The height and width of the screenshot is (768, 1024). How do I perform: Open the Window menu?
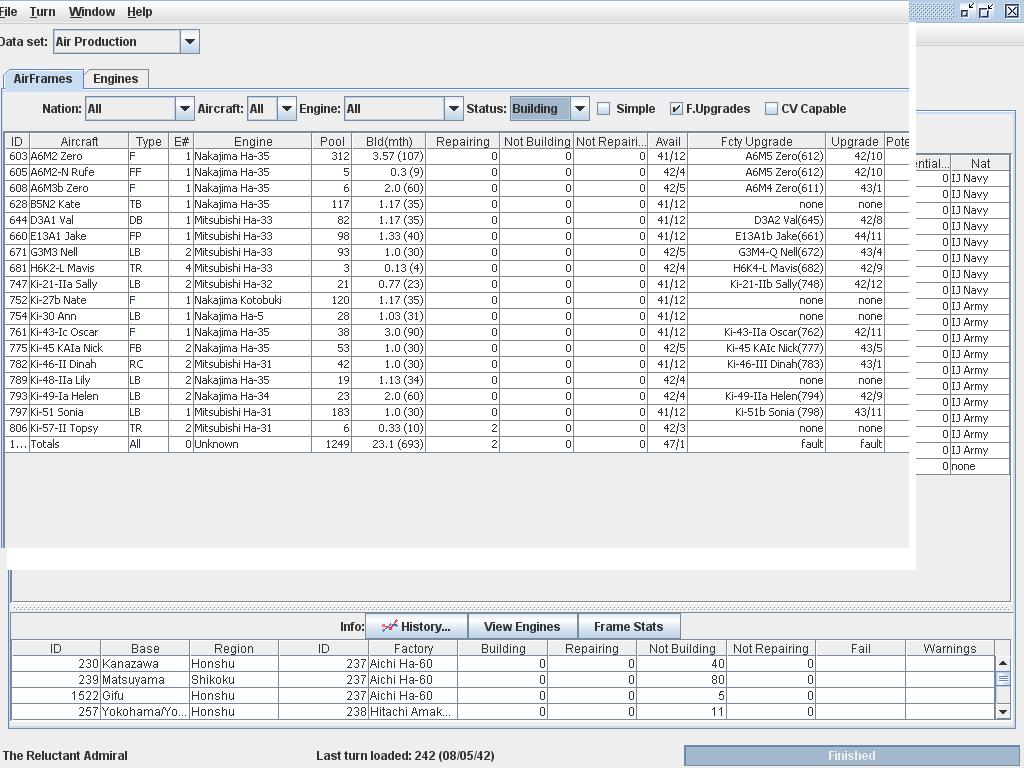92,12
